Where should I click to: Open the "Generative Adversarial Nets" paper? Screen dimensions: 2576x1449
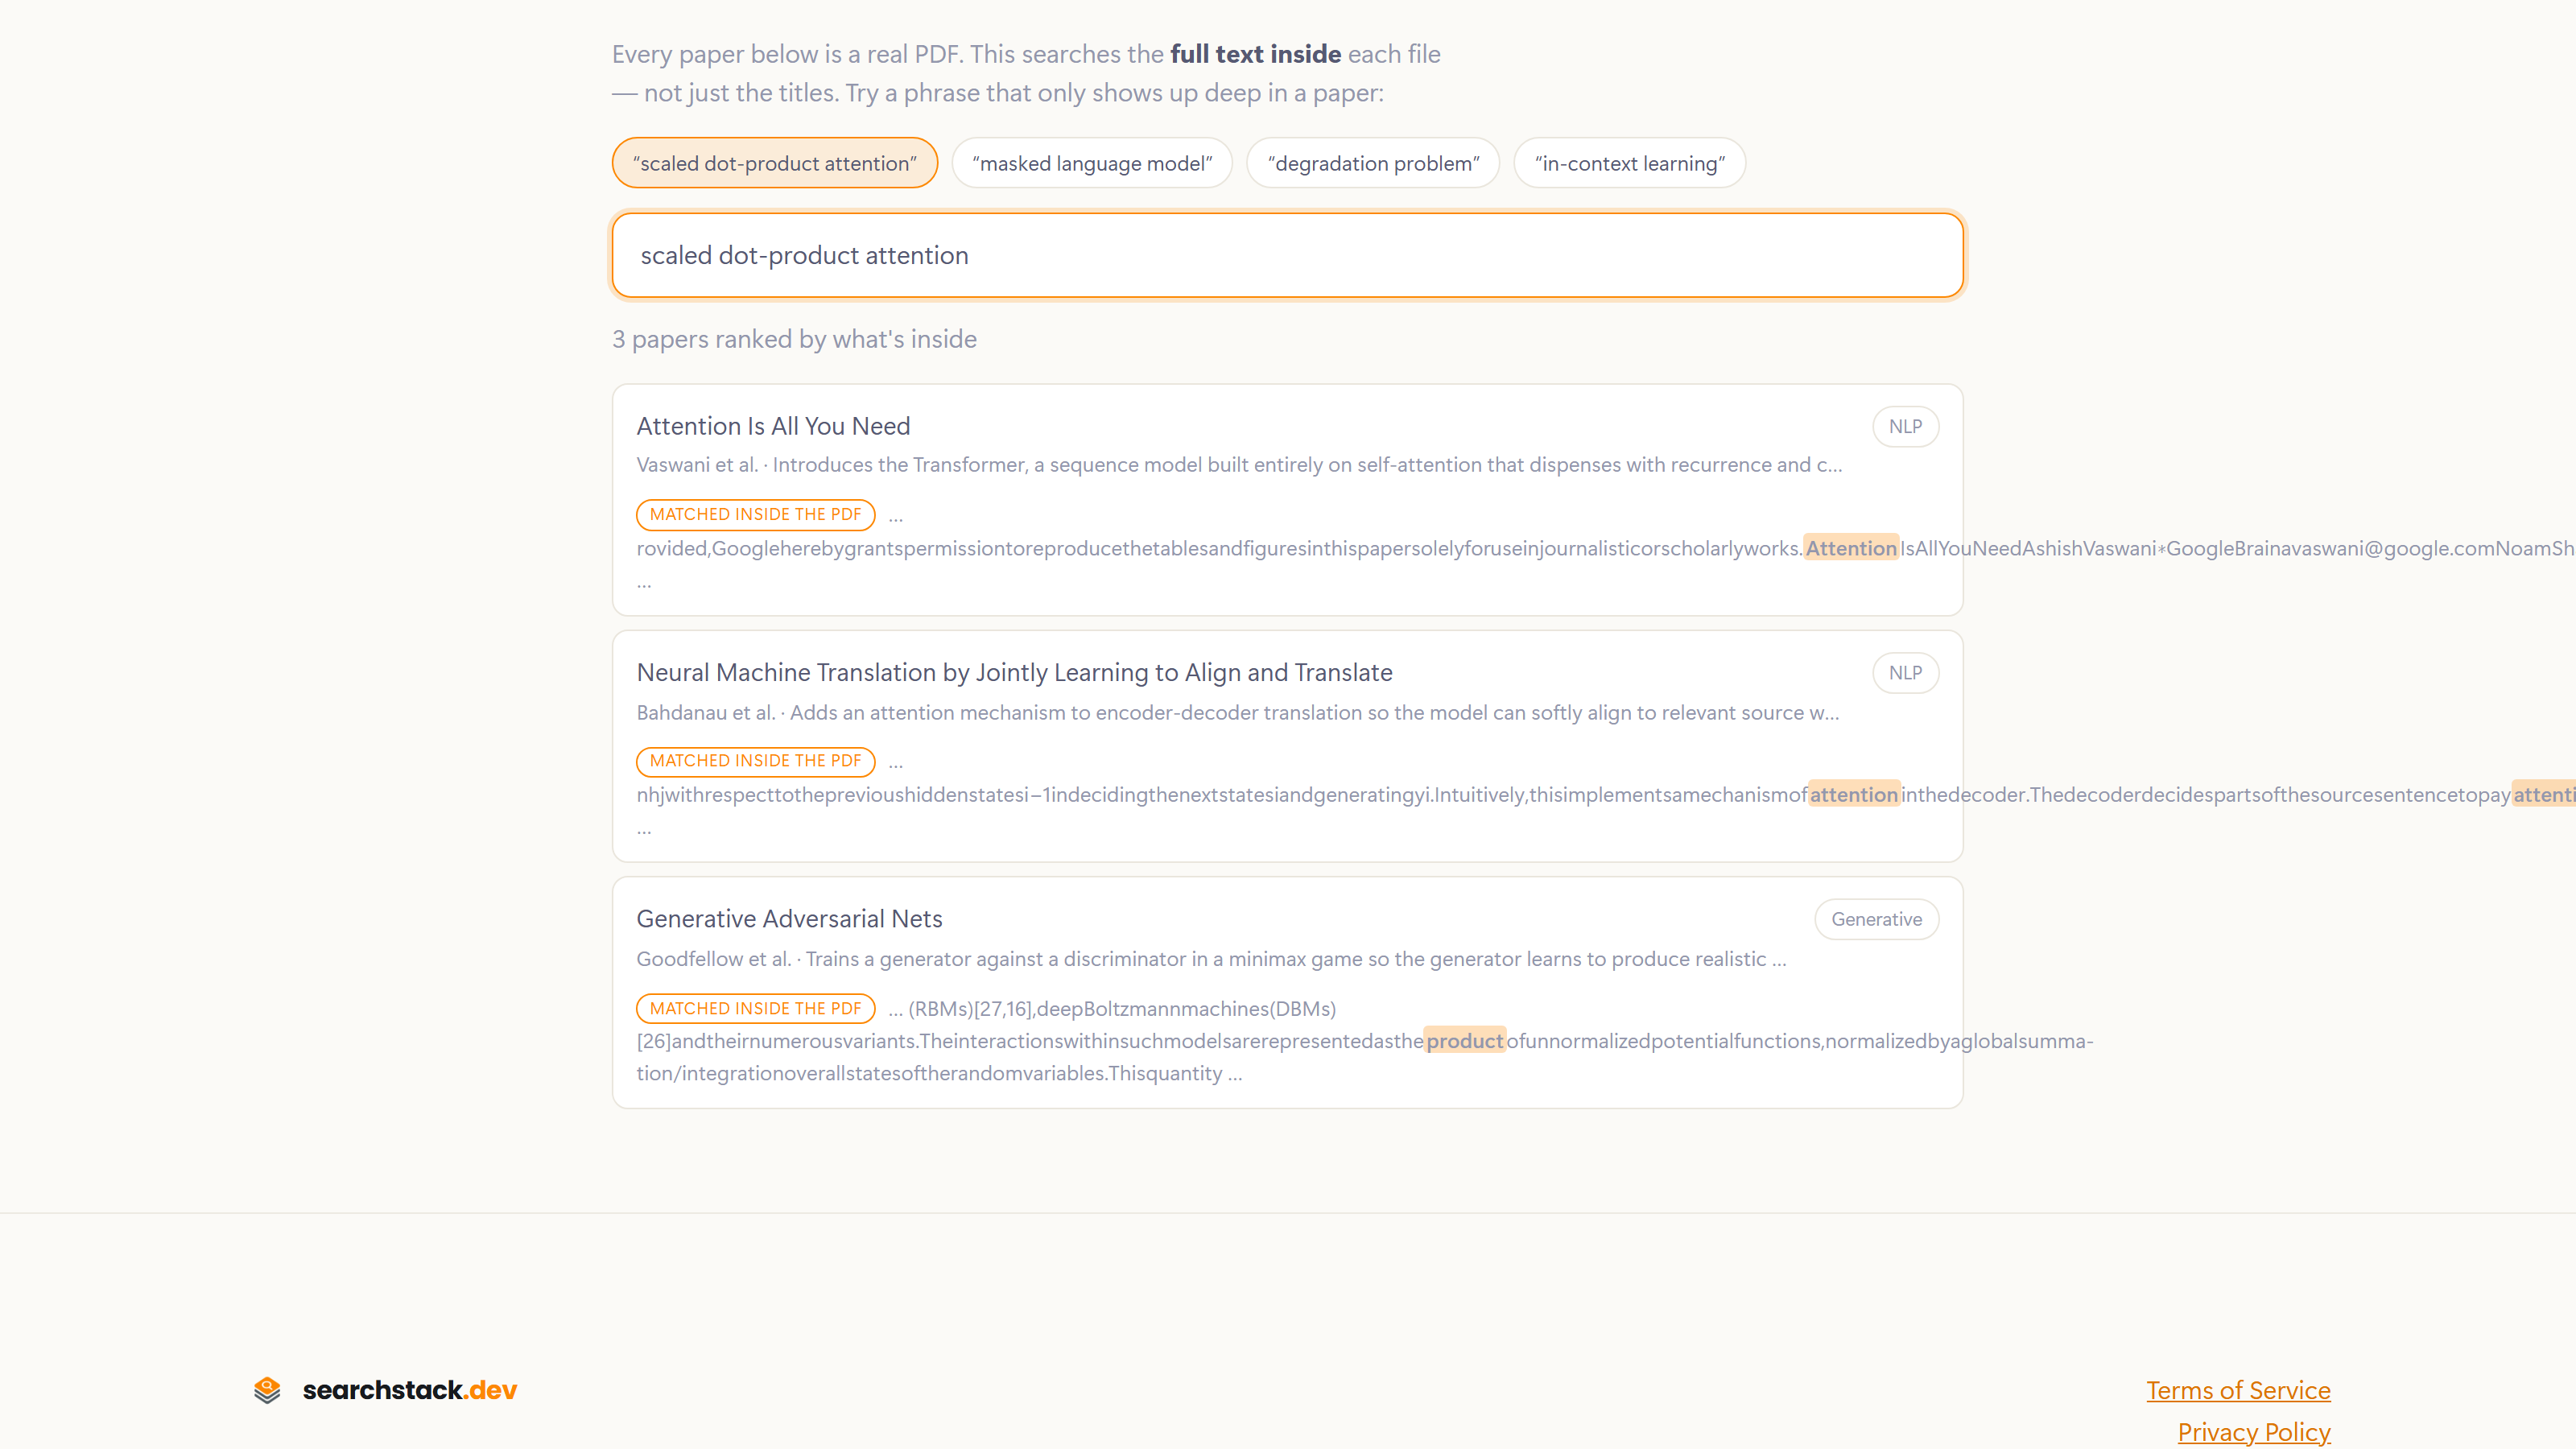click(789, 918)
